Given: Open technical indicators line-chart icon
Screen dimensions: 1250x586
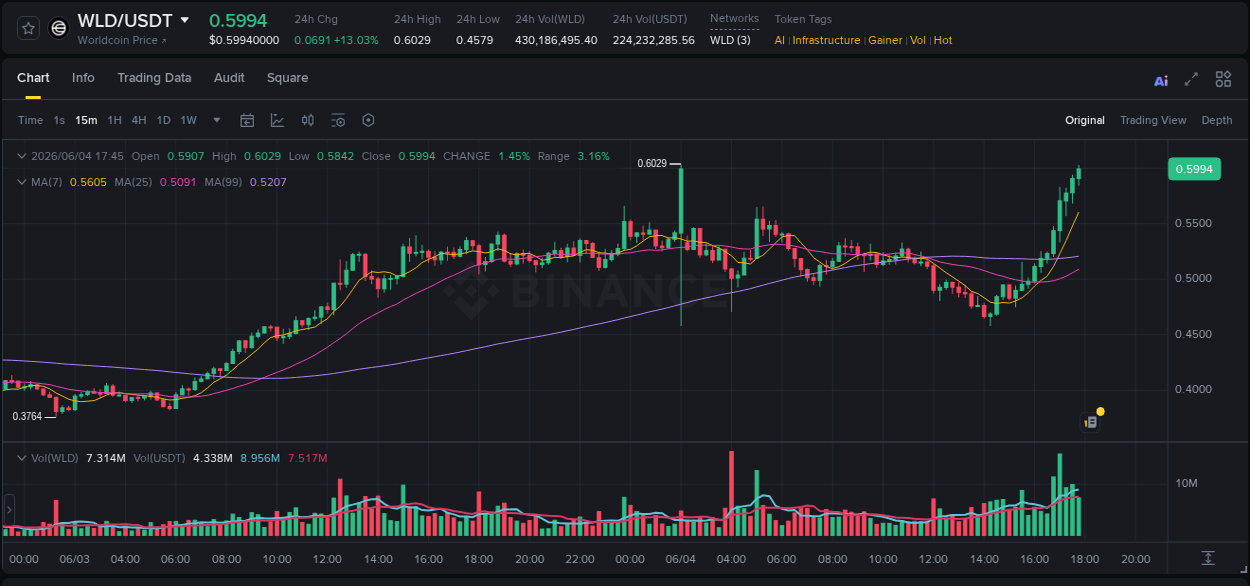Looking at the screenshot, I should pyautogui.click(x=277, y=120).
